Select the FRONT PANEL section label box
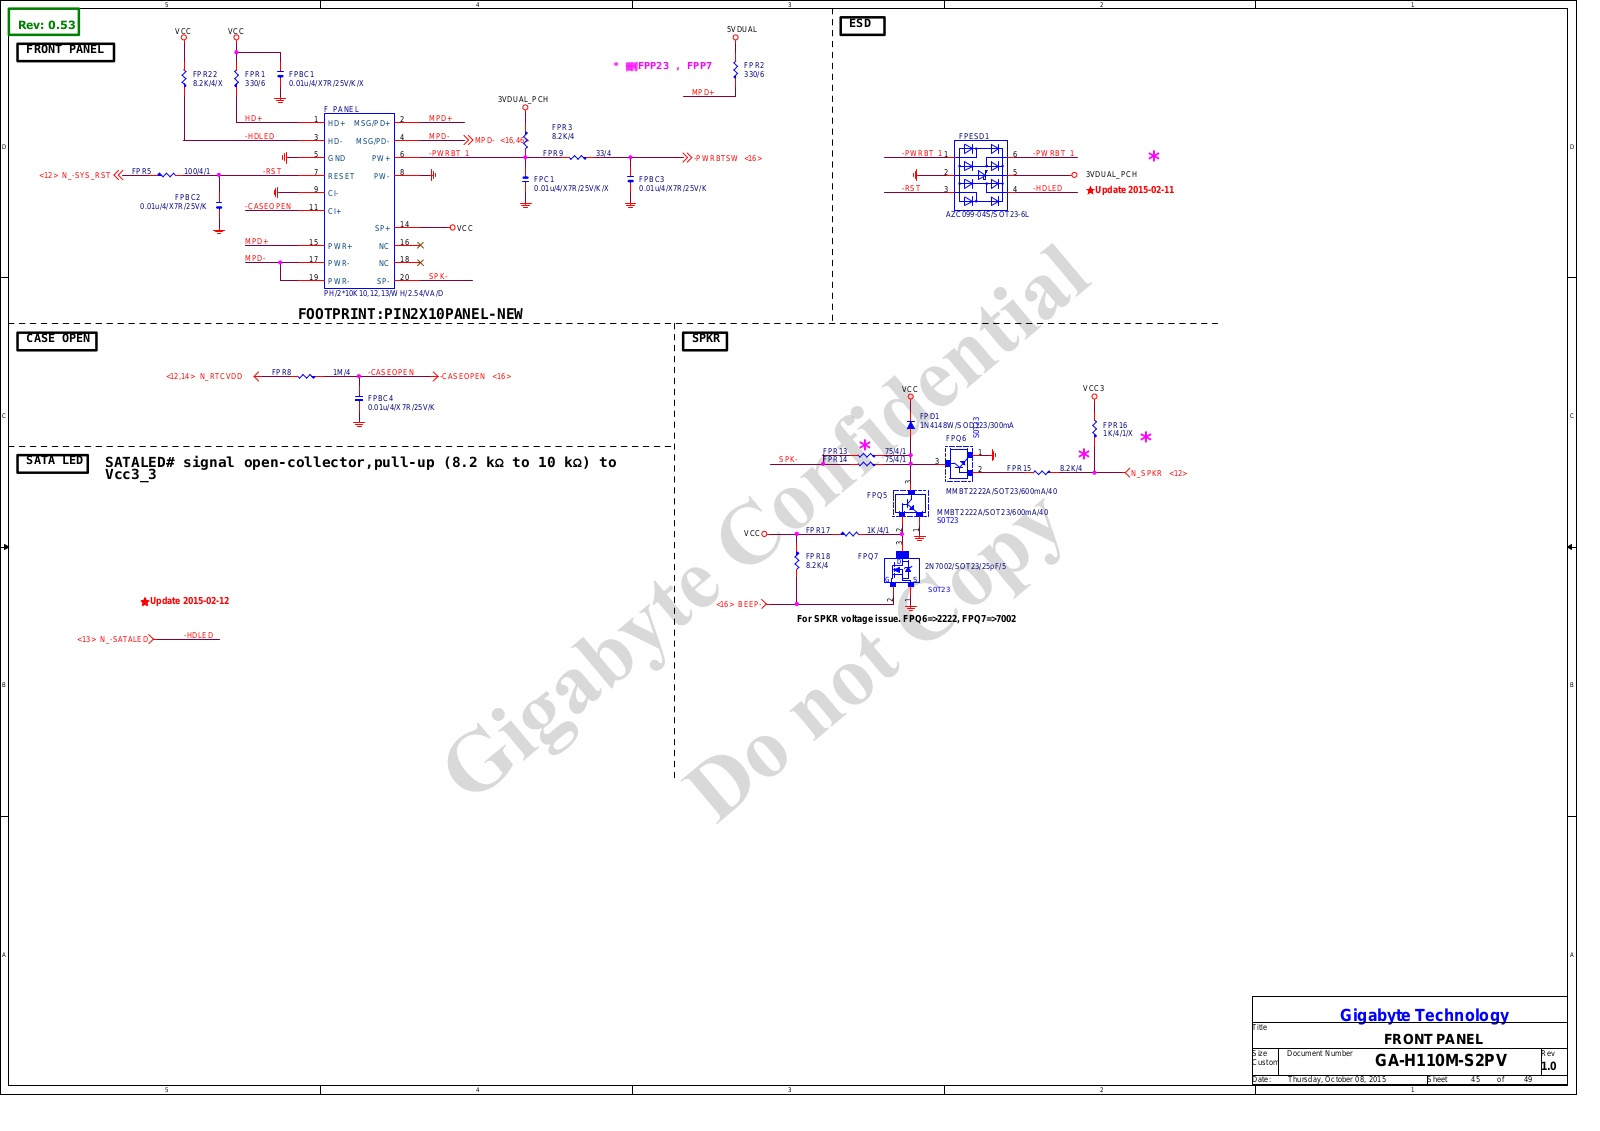1600x1131 pixels. (66, 51)
